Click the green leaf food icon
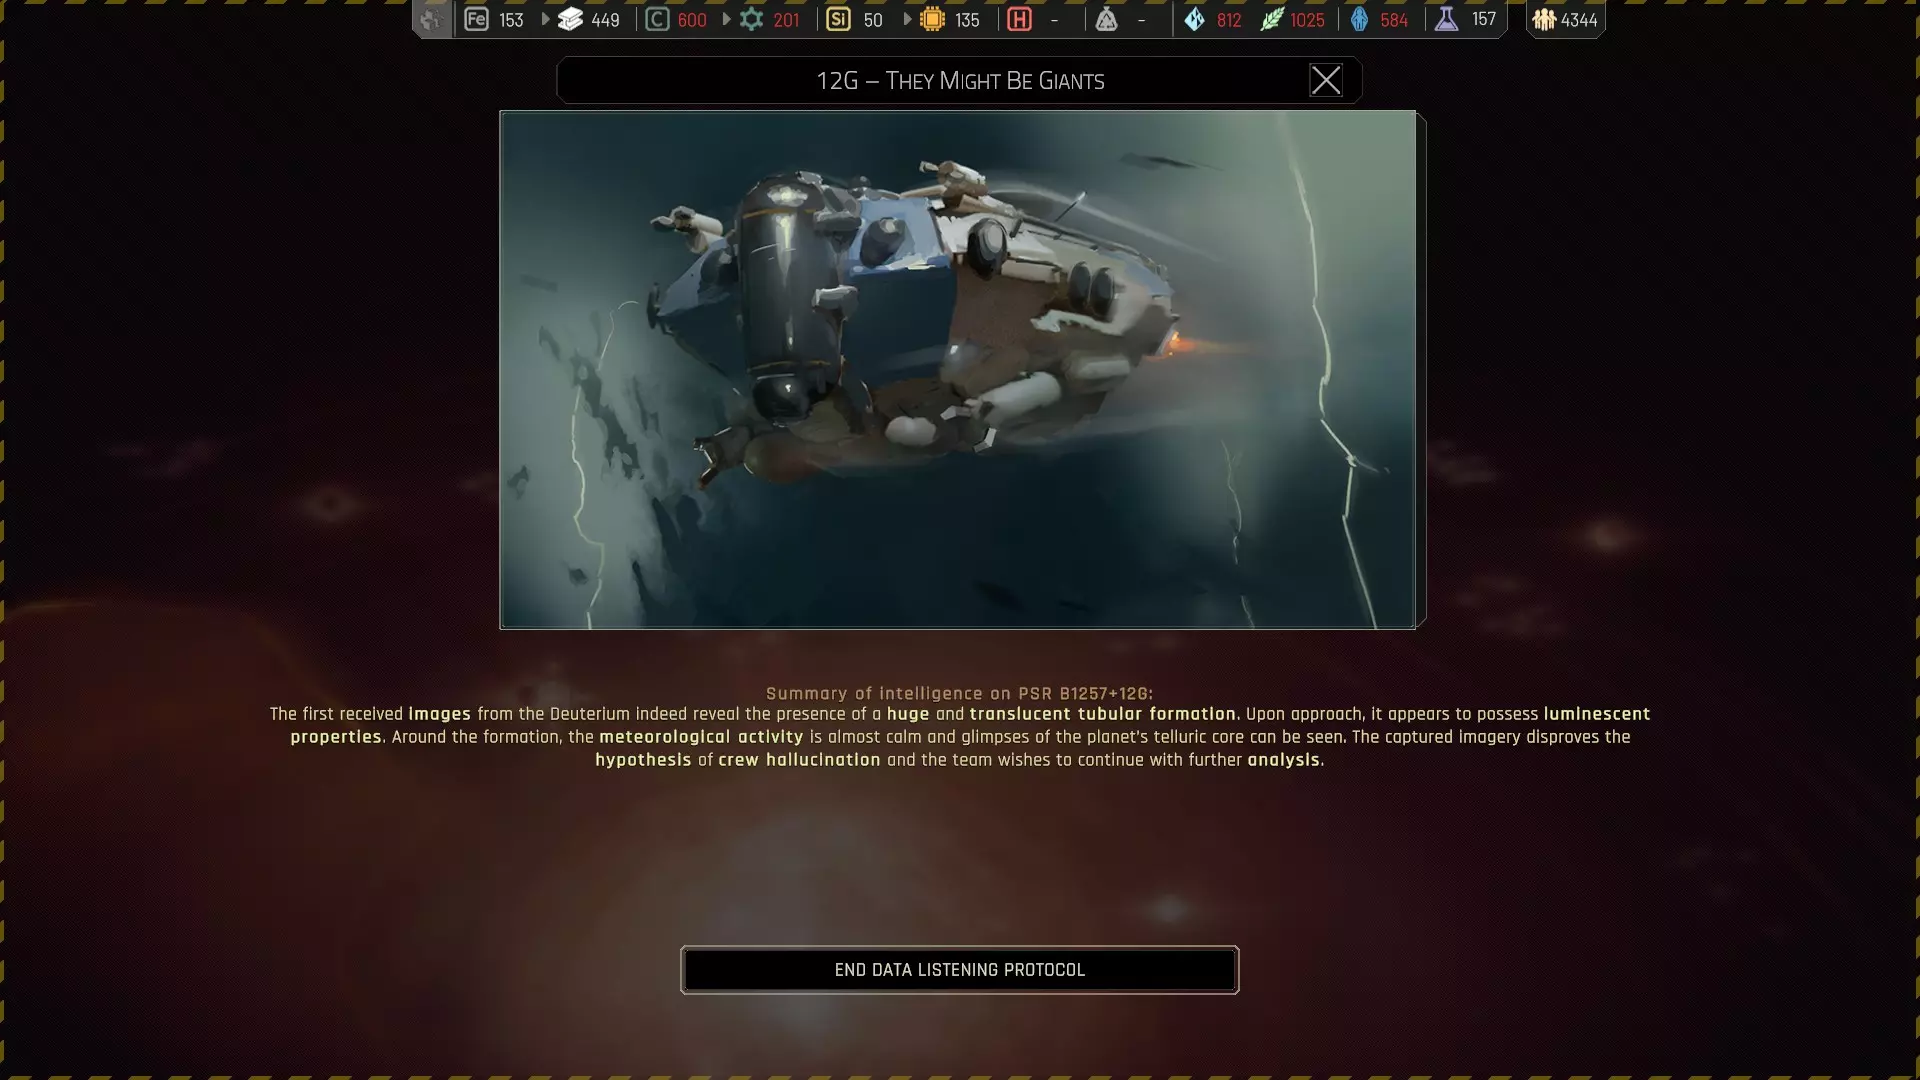This screenshot has width=1920, height=1080. (x=1271, y=19)
